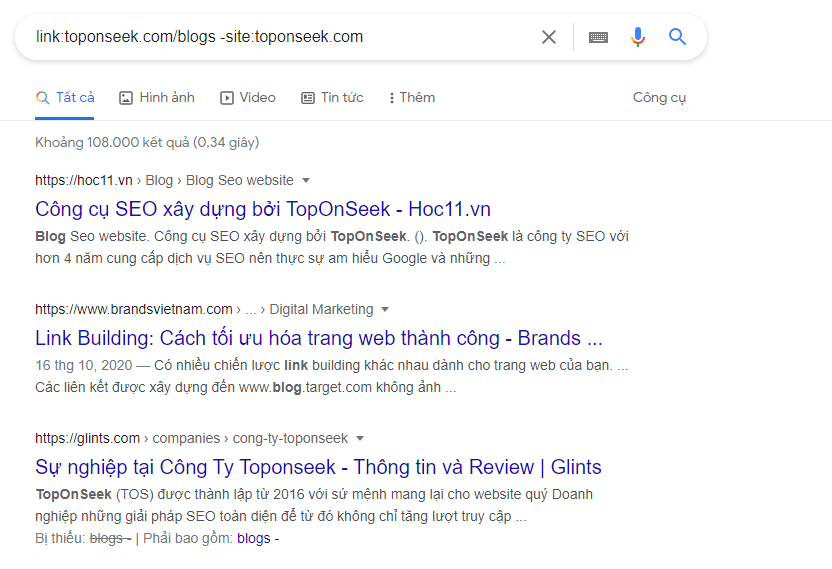Expand dropdown arrow beside brandsvietnam.com Digital Marketing

(x=385, y=309)
